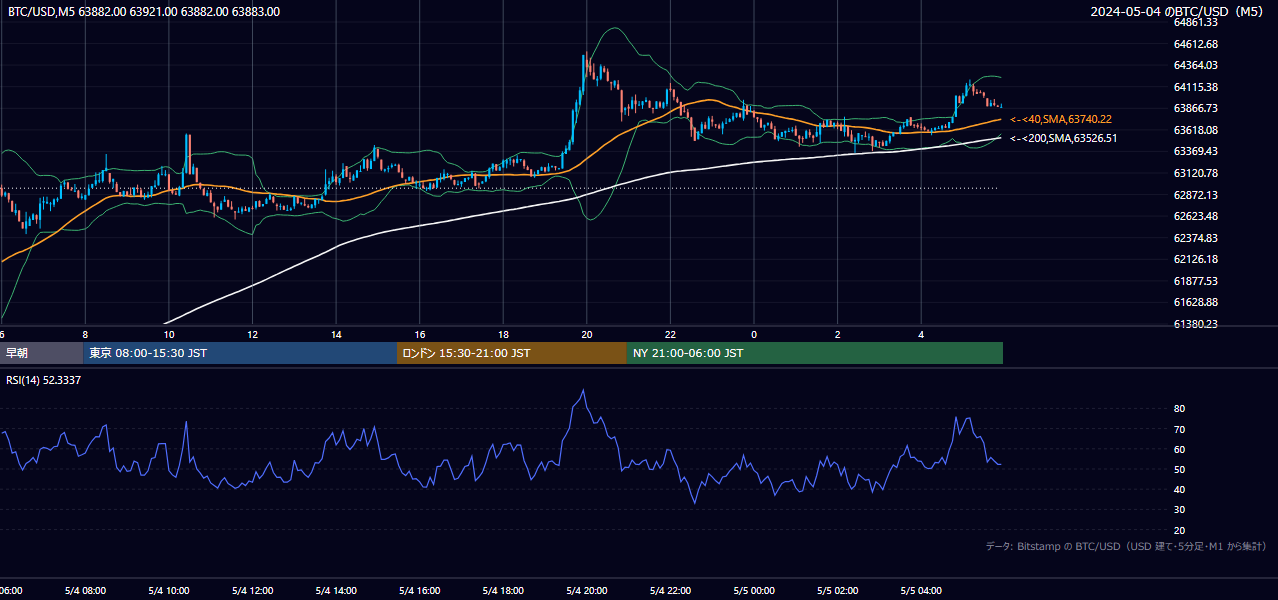Viewport: 1278px width, 600px height.
Task: Click price axis value 63618.08
Action: [x=1195, y=130]
